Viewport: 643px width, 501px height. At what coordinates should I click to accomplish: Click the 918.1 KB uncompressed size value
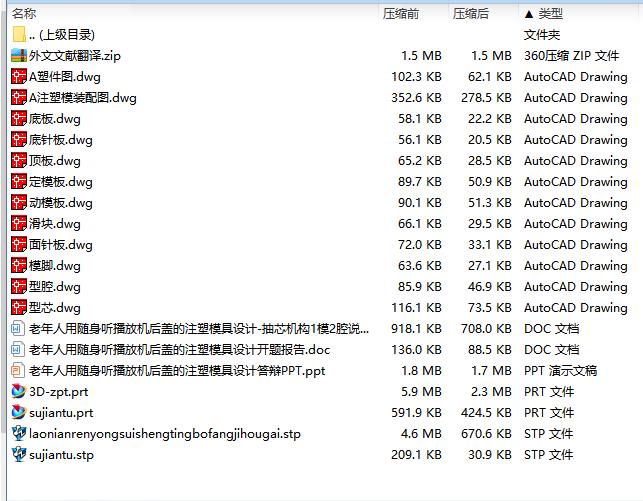(416, 329)
